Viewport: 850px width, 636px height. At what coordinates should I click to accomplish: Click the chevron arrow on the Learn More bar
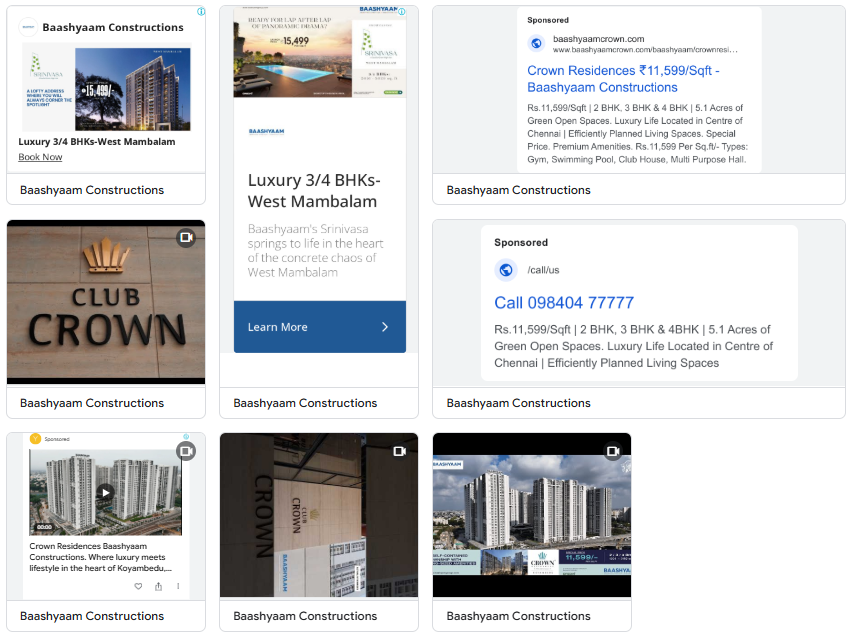[385, 327]
